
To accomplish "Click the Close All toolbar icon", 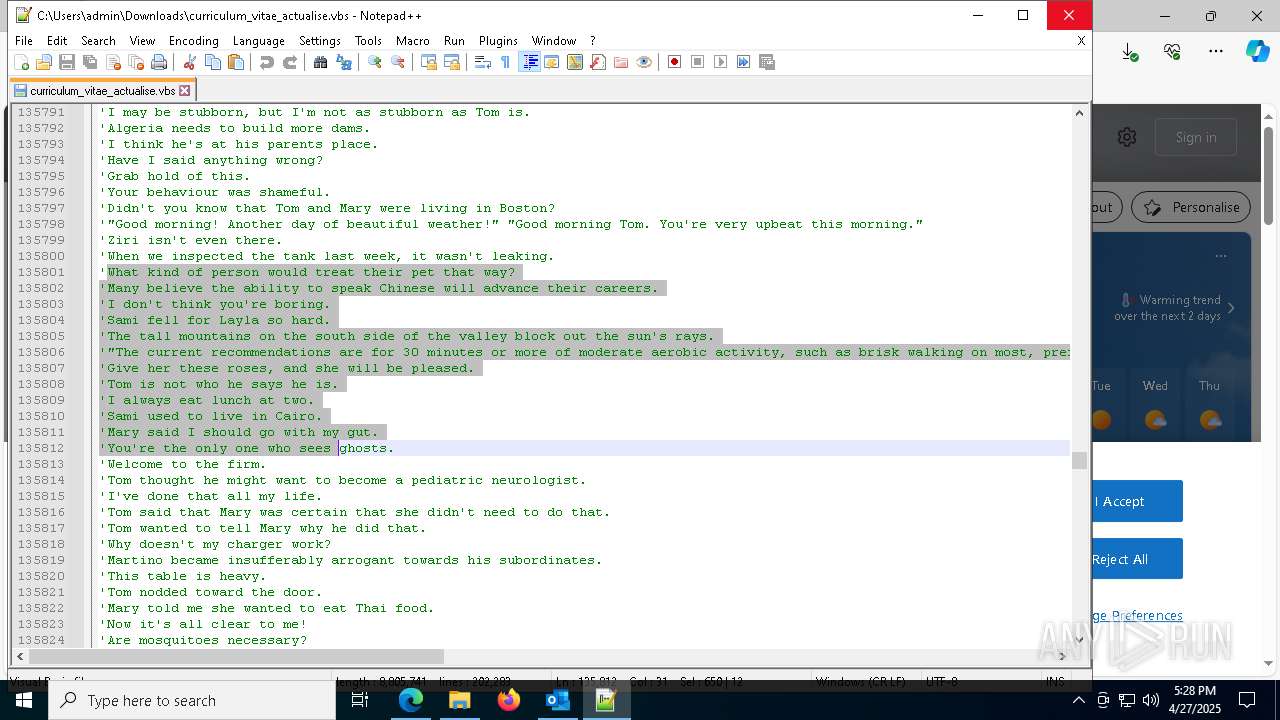I will [136, 62].
